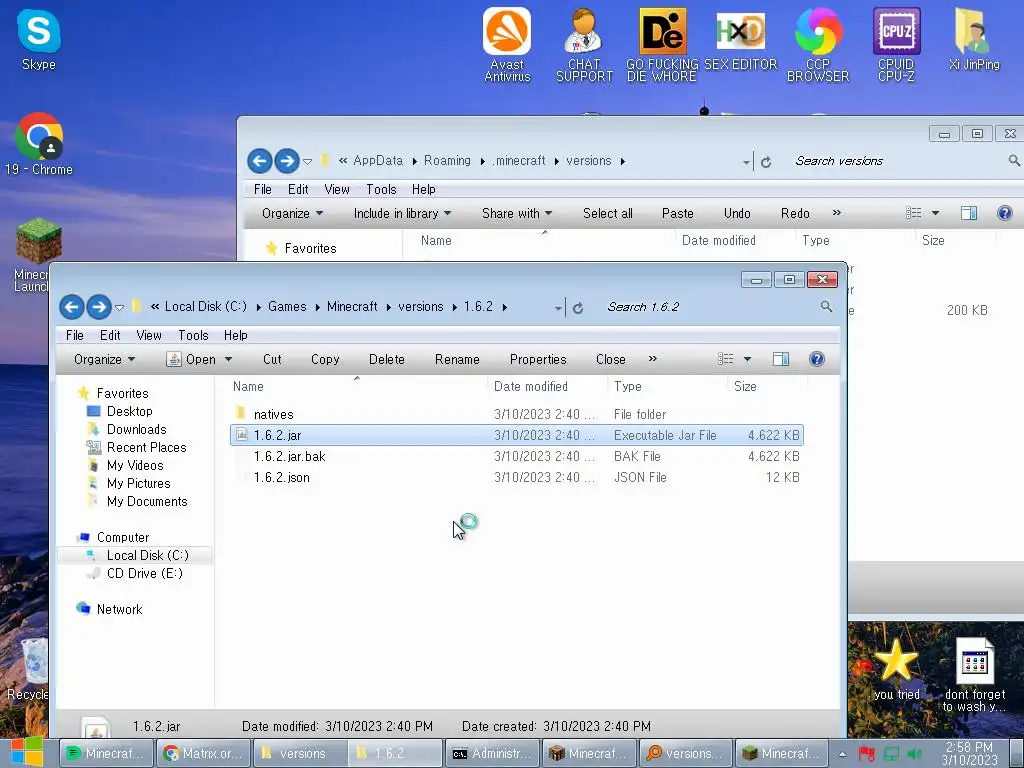Switch to the Administrator command prompt taskbar button

[492, 753]
